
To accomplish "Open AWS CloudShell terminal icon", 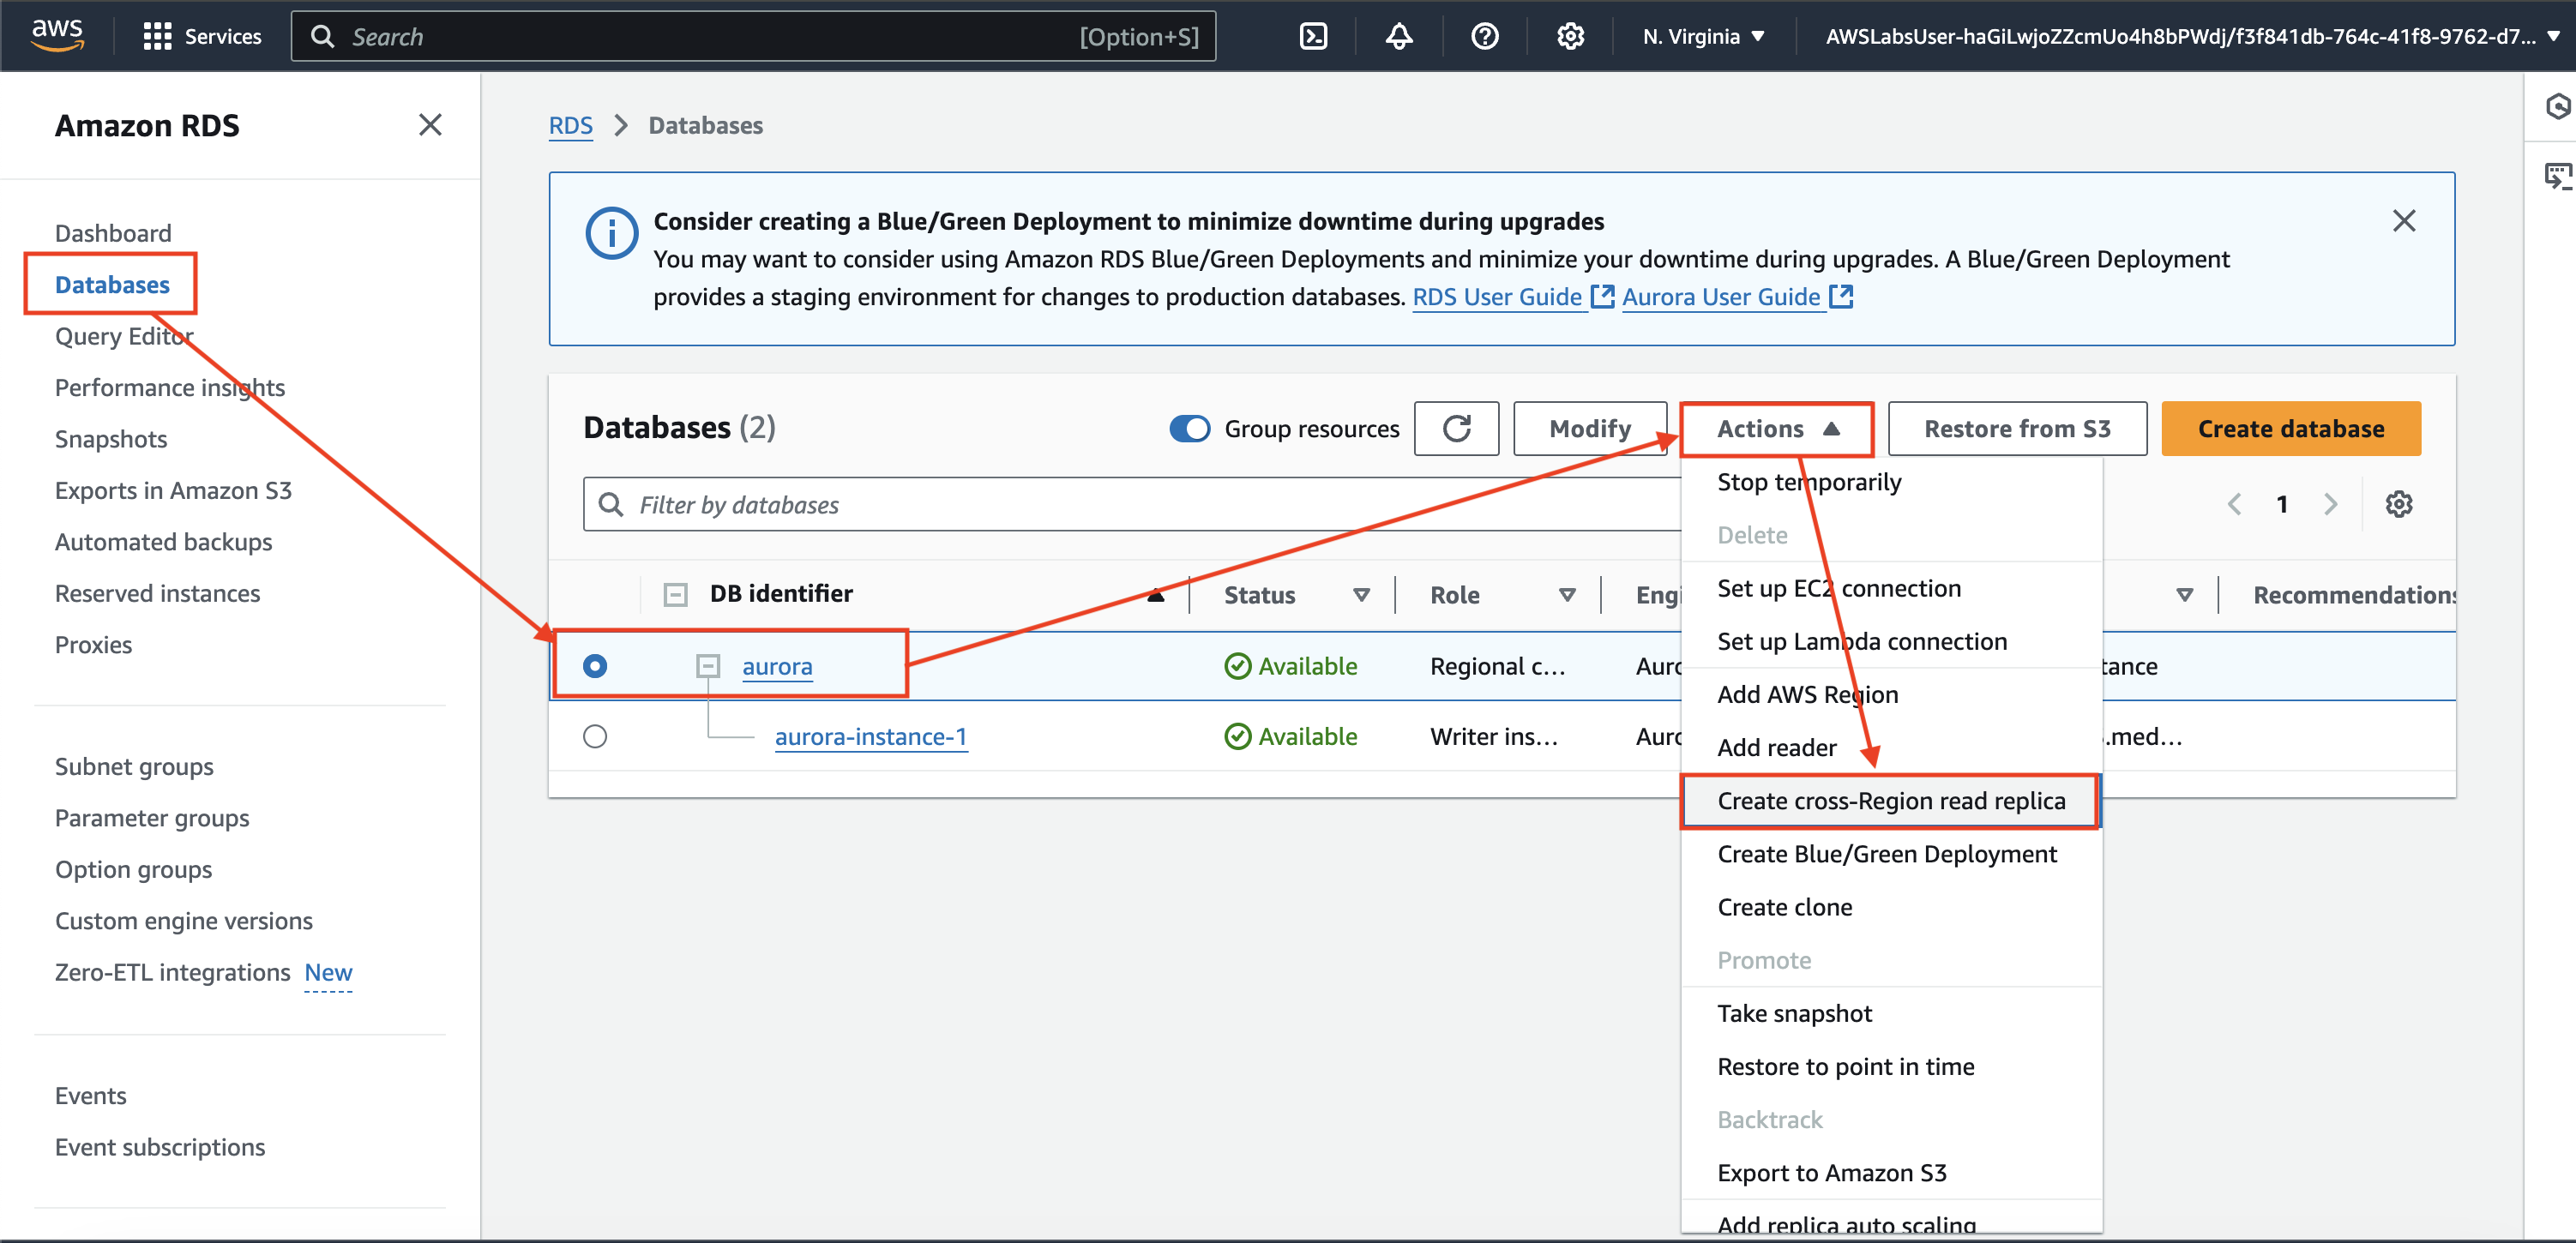I will click(x=1313, y=37).
